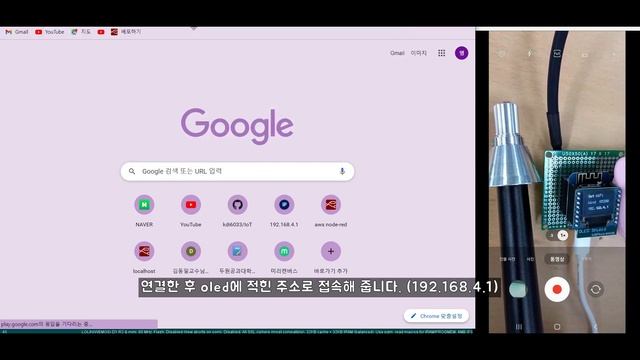Focus the Google search or URL box

pos(237,171)
